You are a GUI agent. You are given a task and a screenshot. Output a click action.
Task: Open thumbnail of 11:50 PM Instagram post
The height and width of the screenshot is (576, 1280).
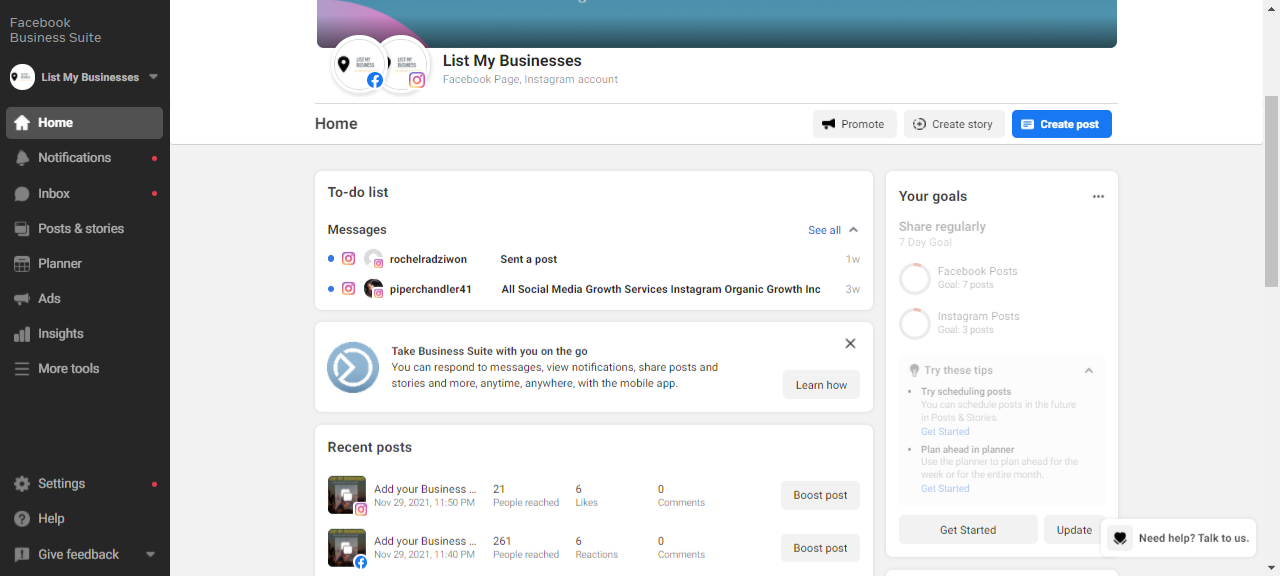coord(347,495)
